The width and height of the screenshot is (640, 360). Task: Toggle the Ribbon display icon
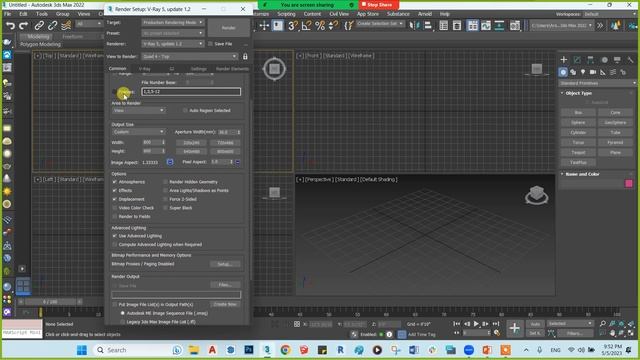(x=472, y=26)
